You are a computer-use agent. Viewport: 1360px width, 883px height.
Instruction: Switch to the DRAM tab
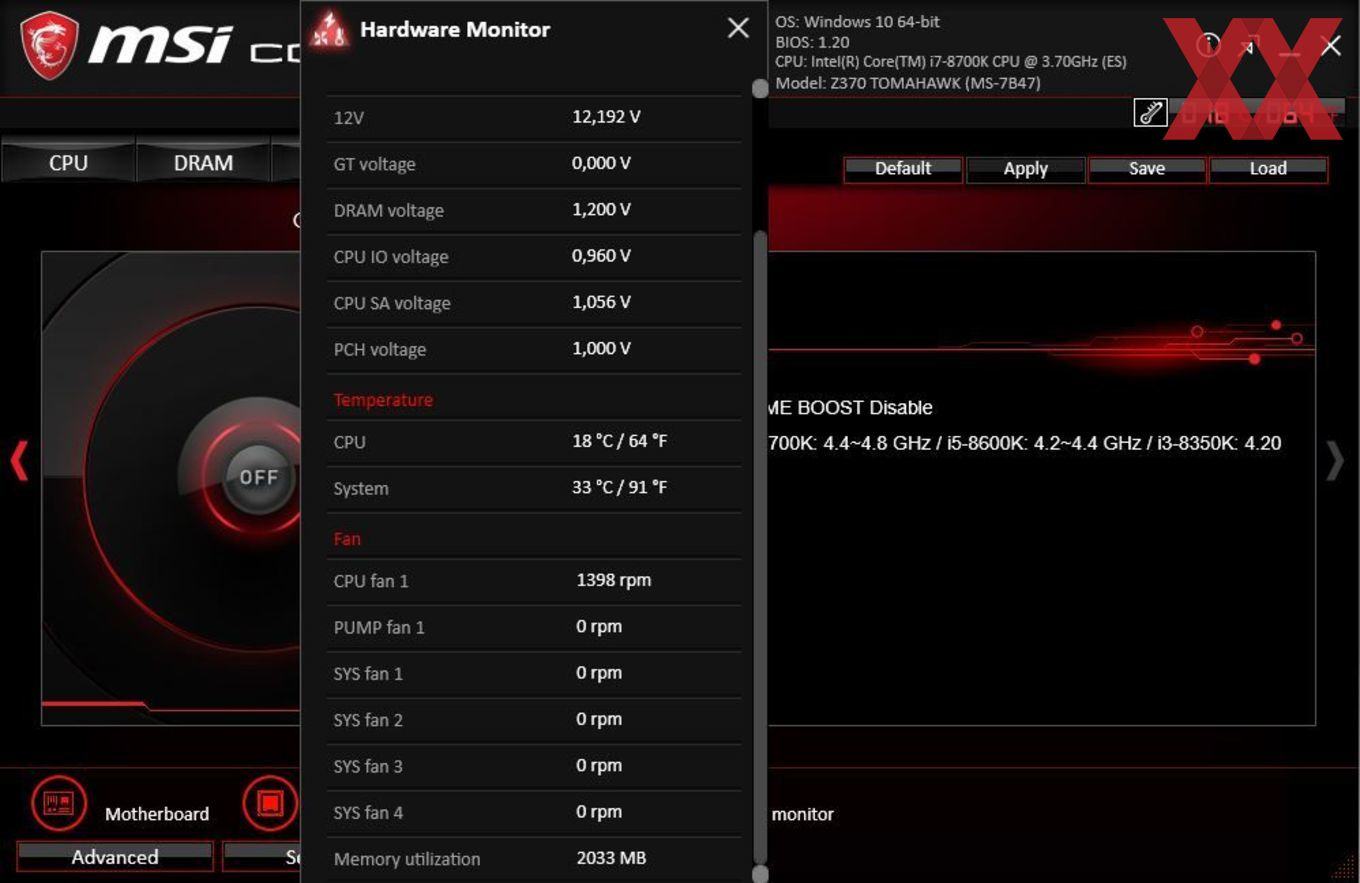(203, 163)
